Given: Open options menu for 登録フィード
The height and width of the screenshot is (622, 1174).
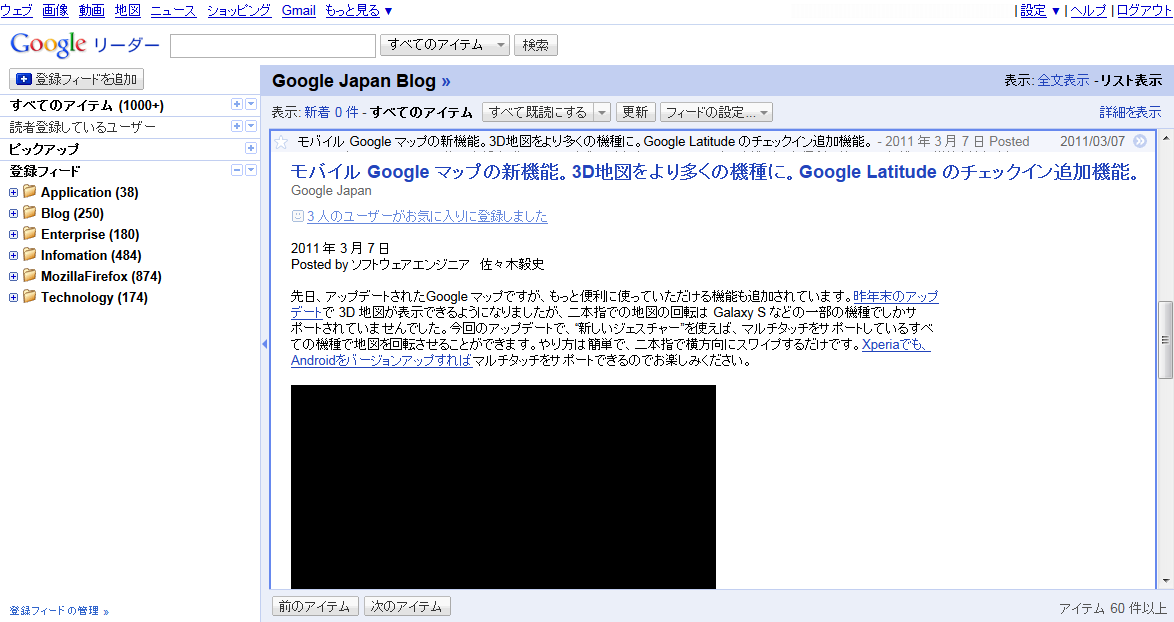Looking at the screenshot, I should point(251,170).
